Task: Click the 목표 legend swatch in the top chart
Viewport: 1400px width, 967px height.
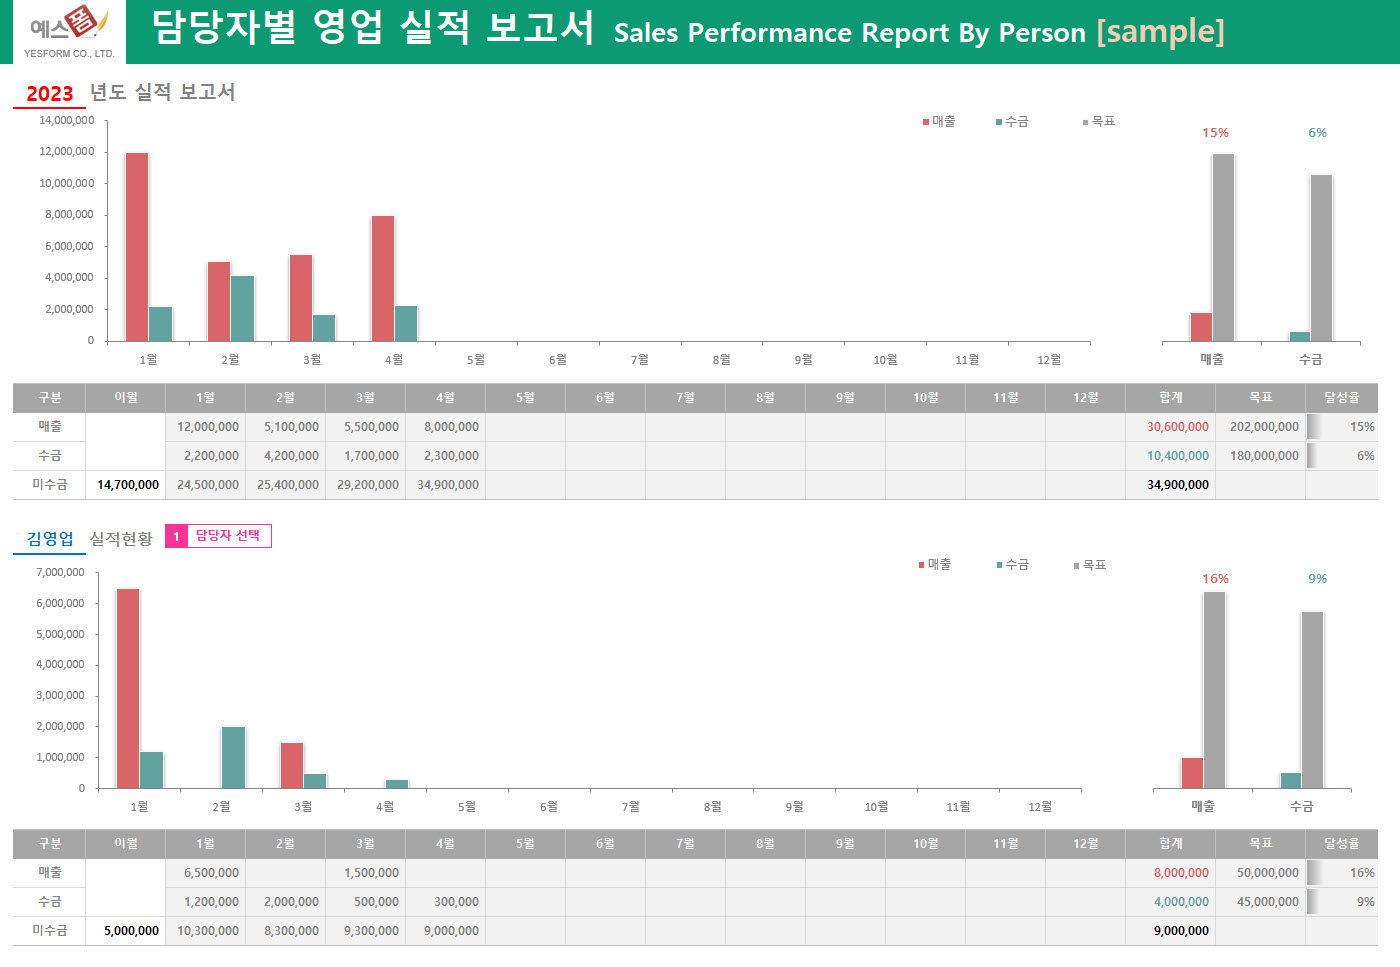Action: pyautogui.click(x=1085, y=122)
